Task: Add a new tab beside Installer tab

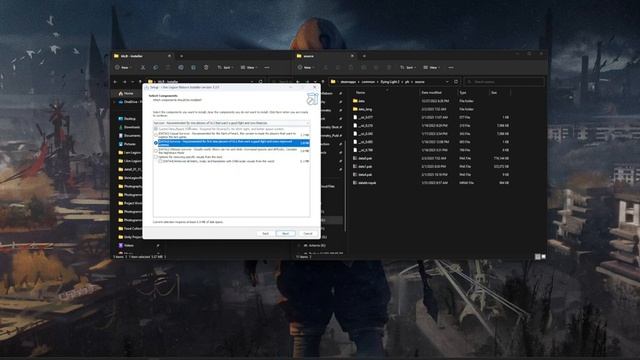Action: tap(181, 56)
